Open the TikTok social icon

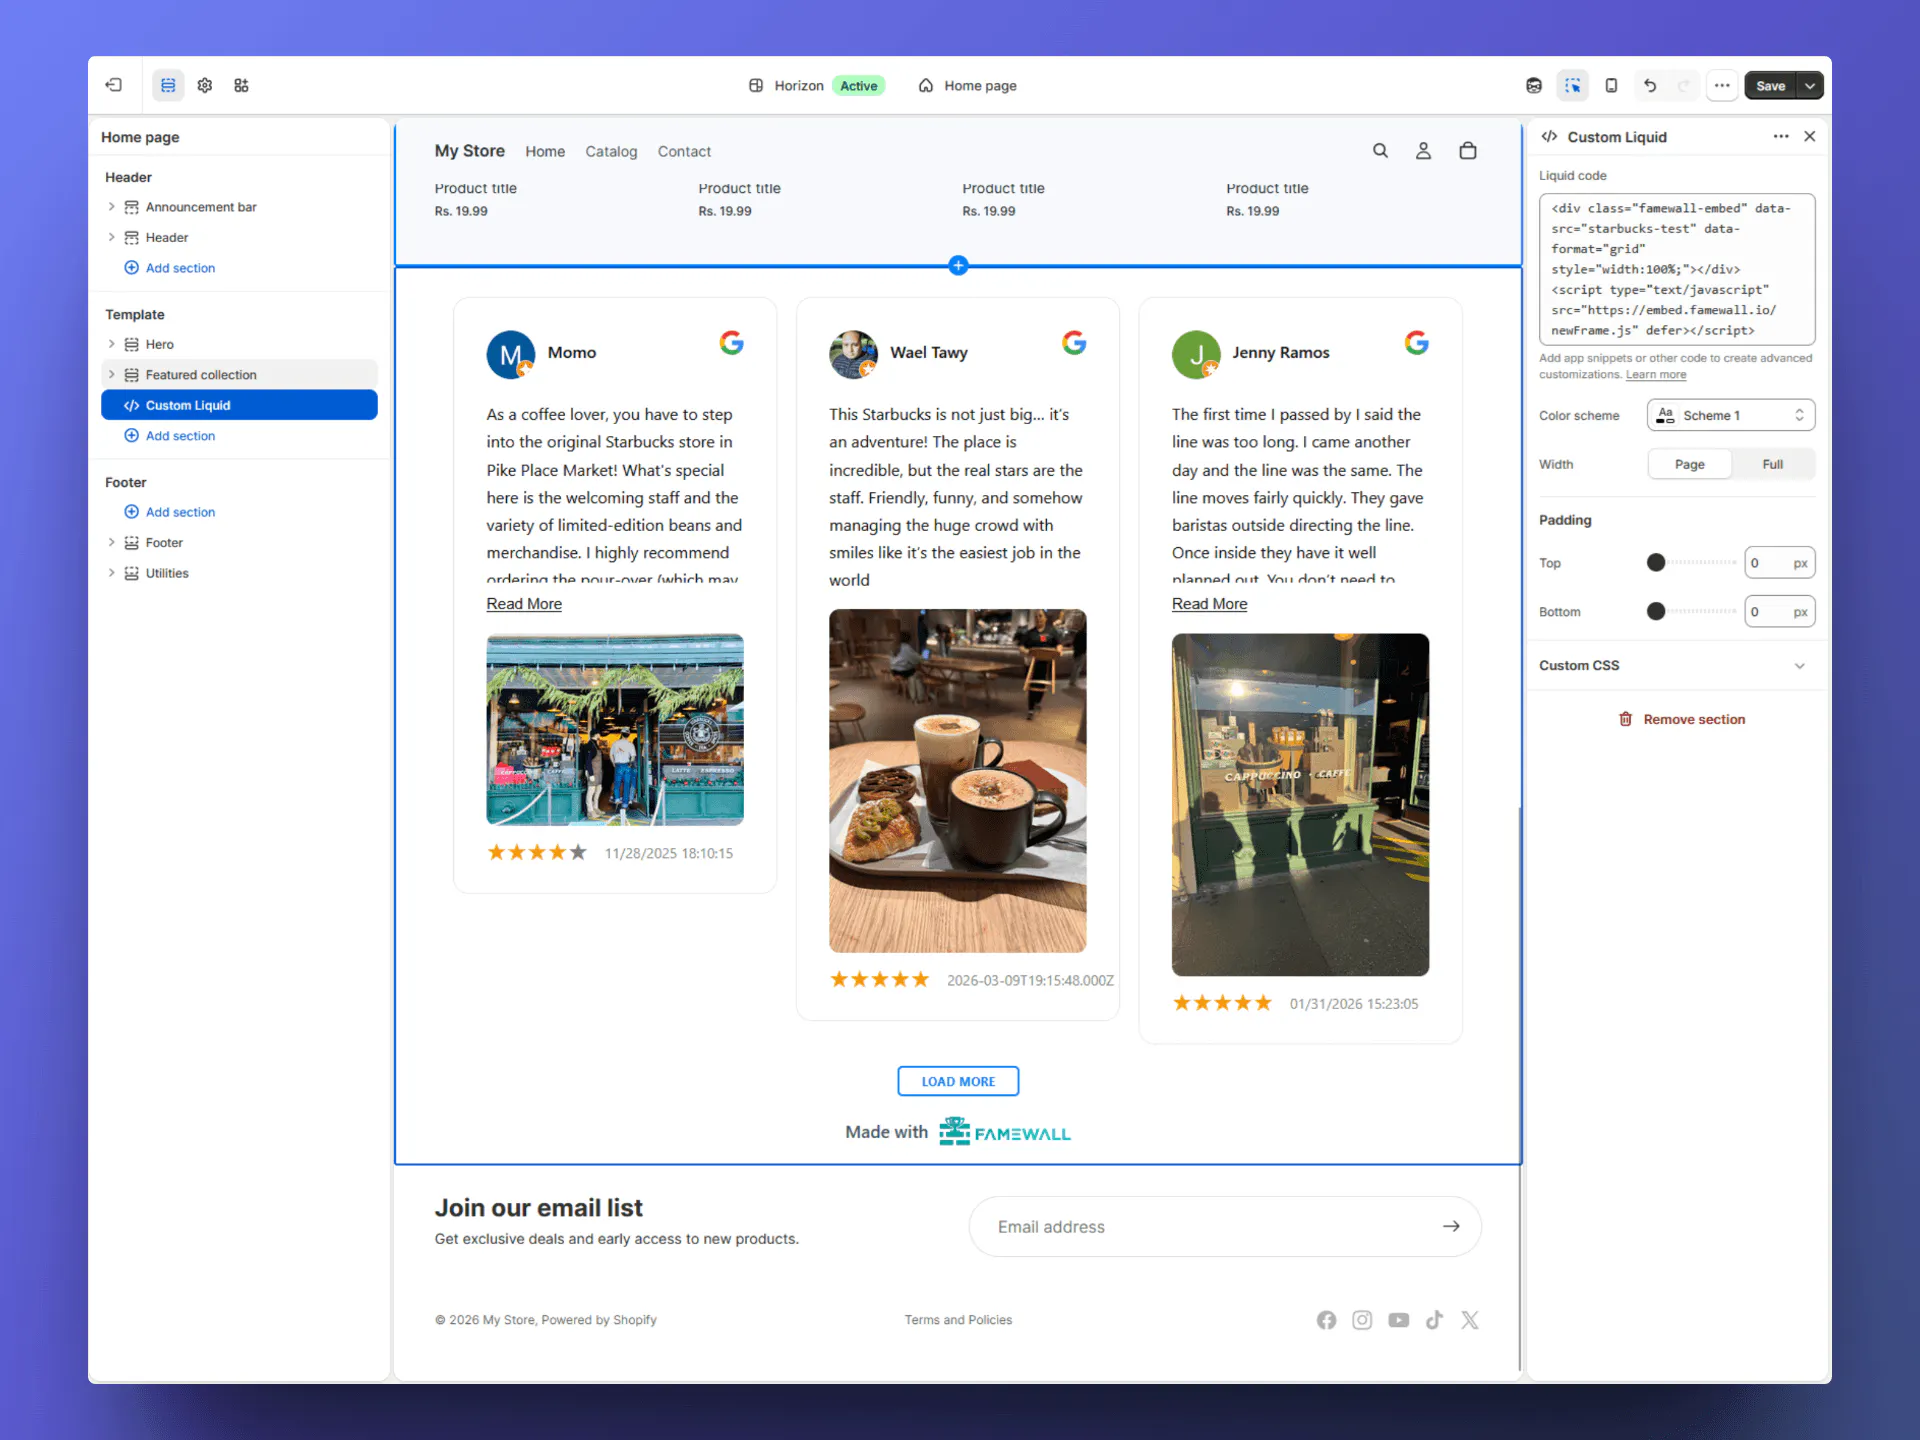[1434, 1320]
